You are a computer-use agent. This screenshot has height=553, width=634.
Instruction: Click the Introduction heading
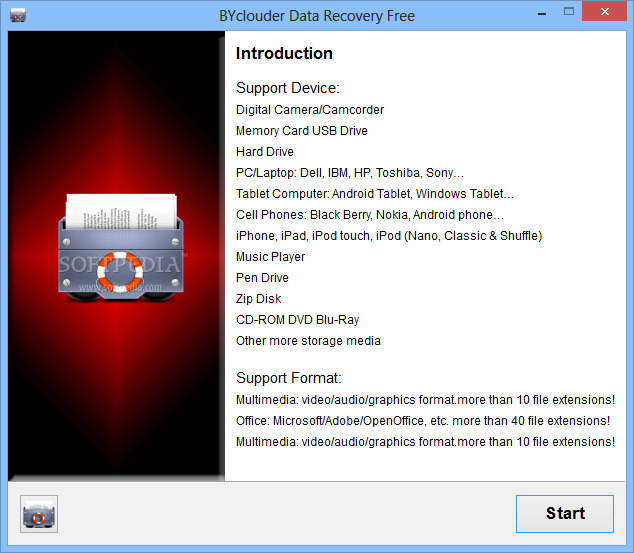284,53
